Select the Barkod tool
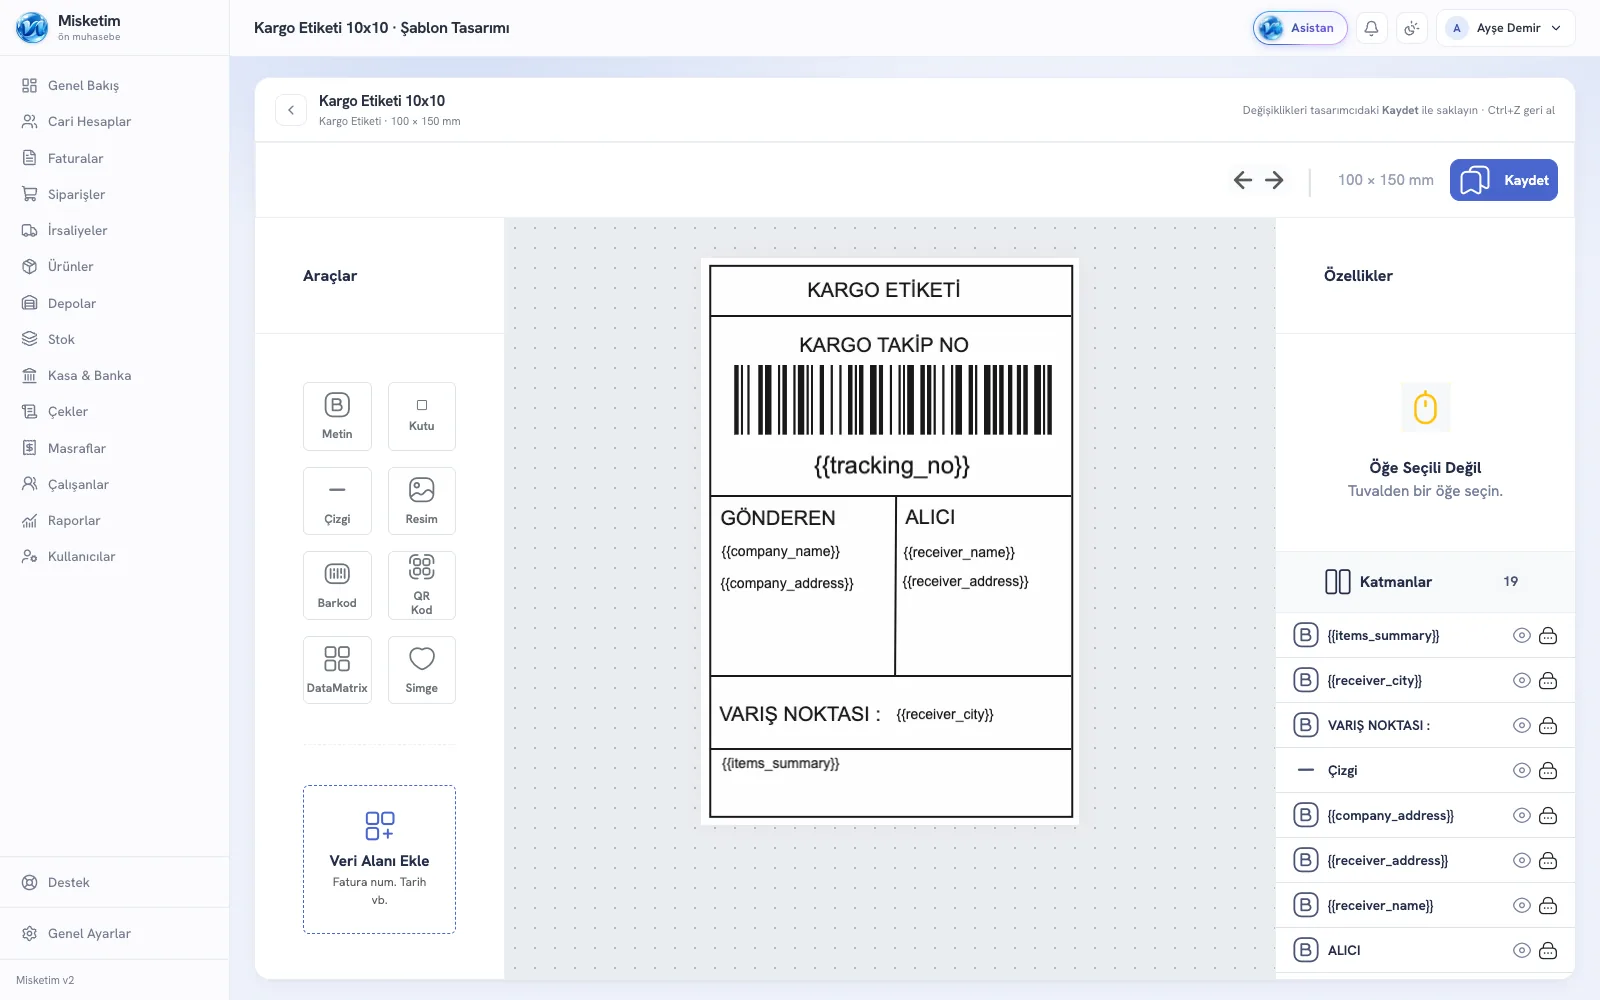This screenshot has width=1600, height=1000. (x=337, y=585)
